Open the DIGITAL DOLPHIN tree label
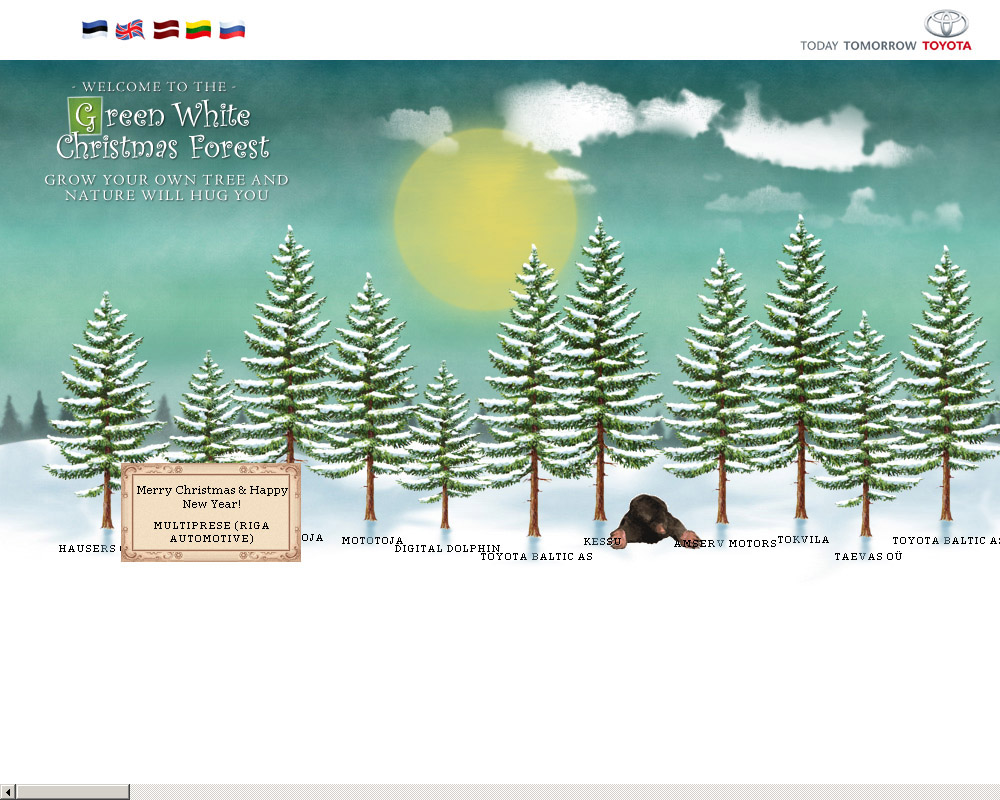The height and width of the screenshot is (800, 1000). click(x=447, y=549)
